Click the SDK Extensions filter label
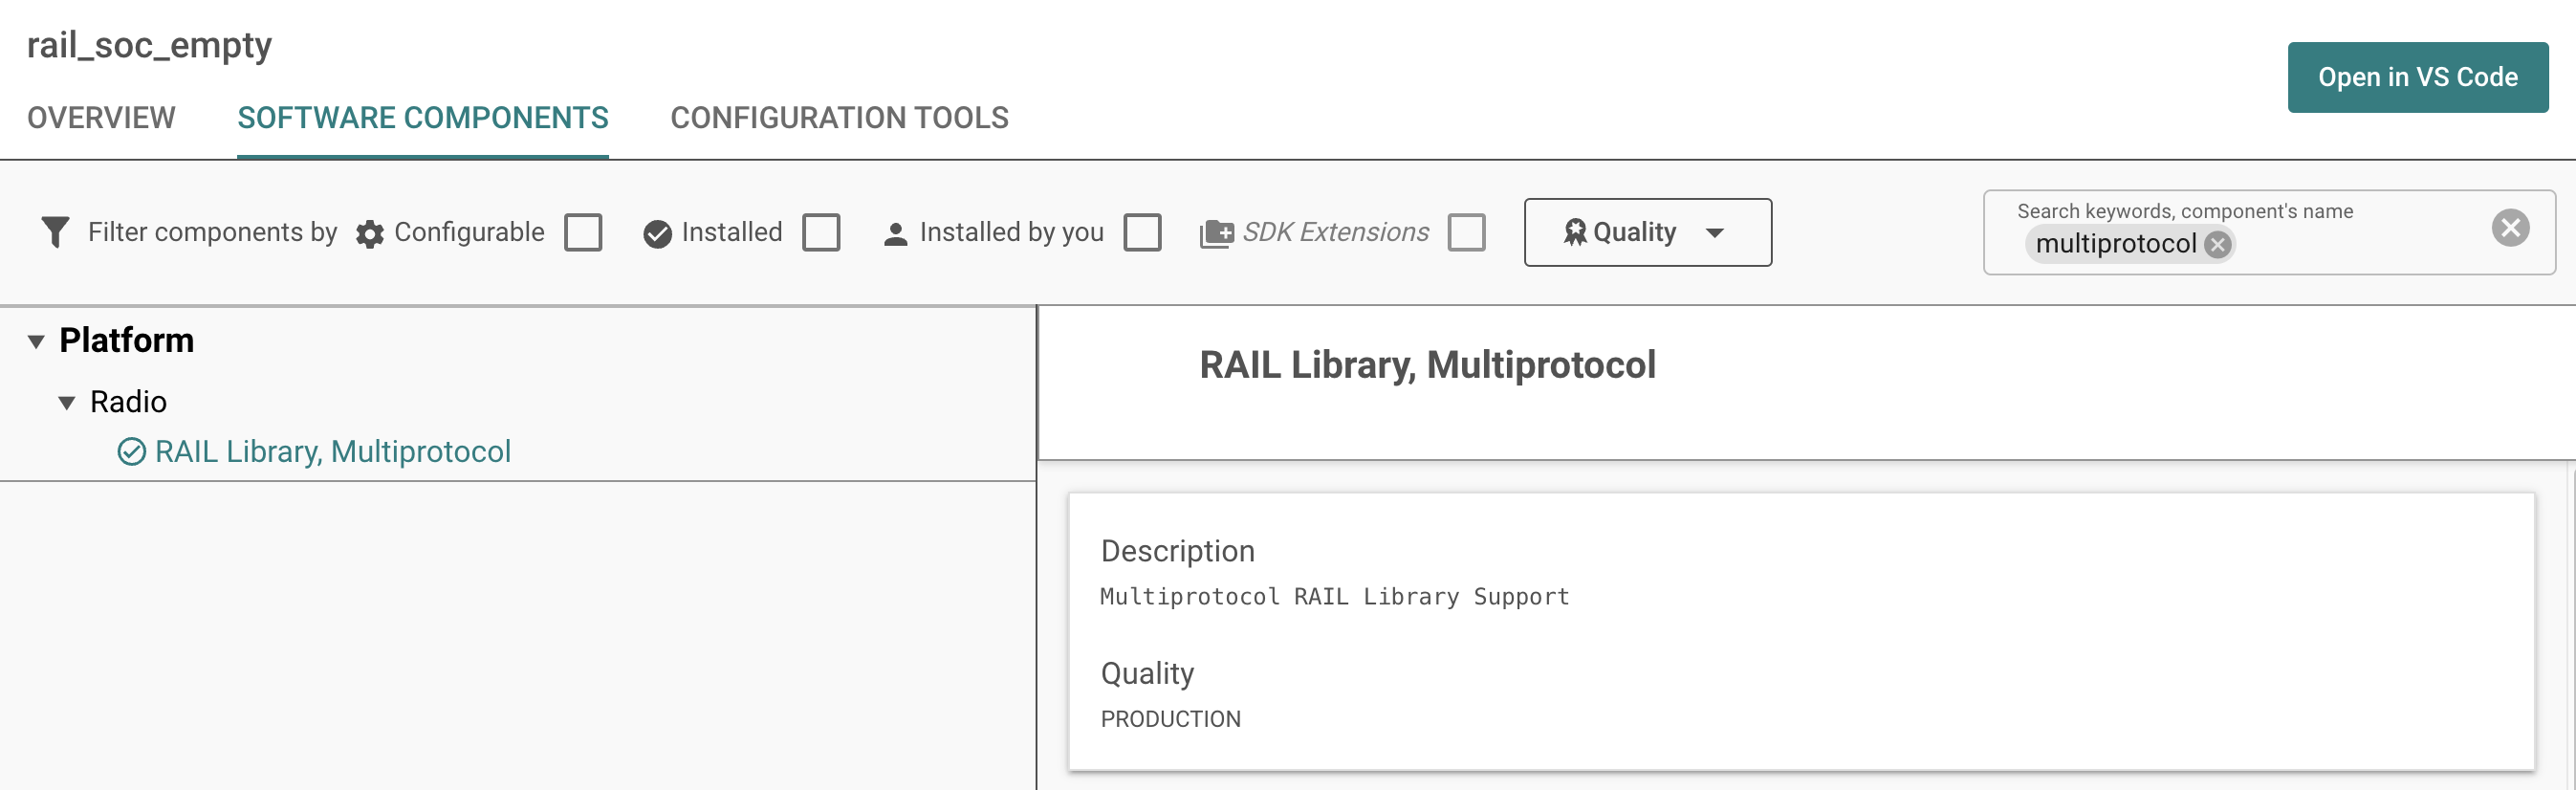Image resolution: width=2576 pixels, height=790 pixels. [x=1335, y=232]
